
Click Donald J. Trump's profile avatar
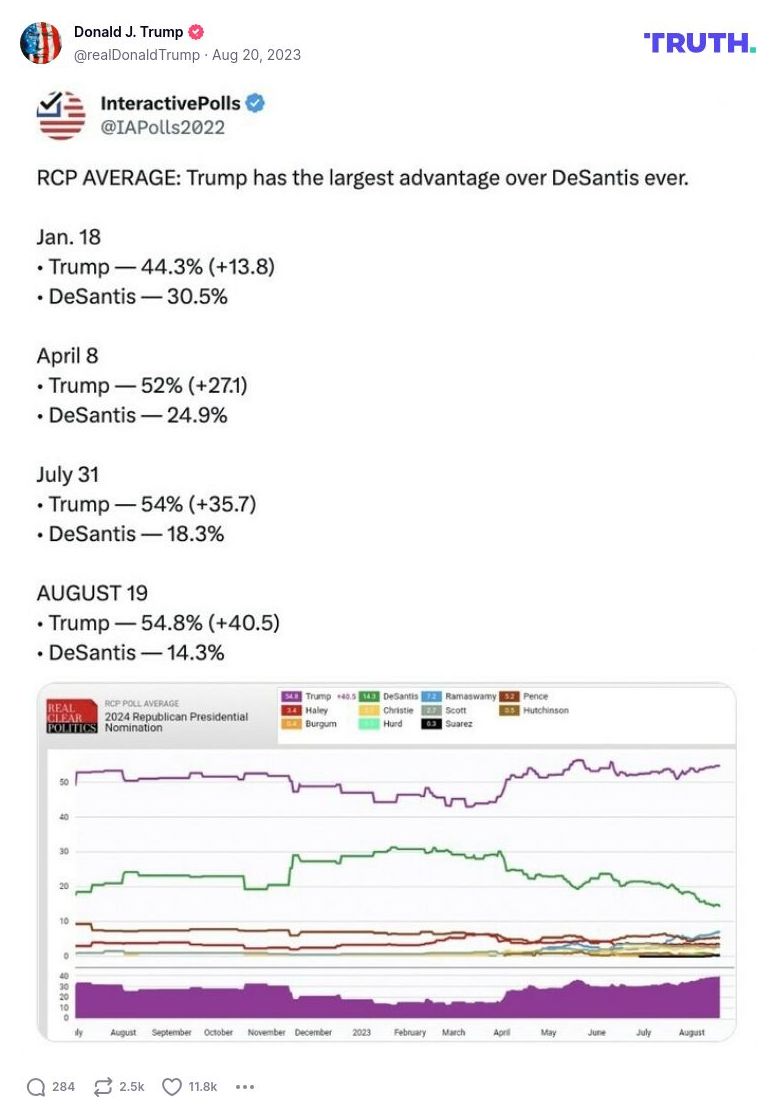coord(41,43)
